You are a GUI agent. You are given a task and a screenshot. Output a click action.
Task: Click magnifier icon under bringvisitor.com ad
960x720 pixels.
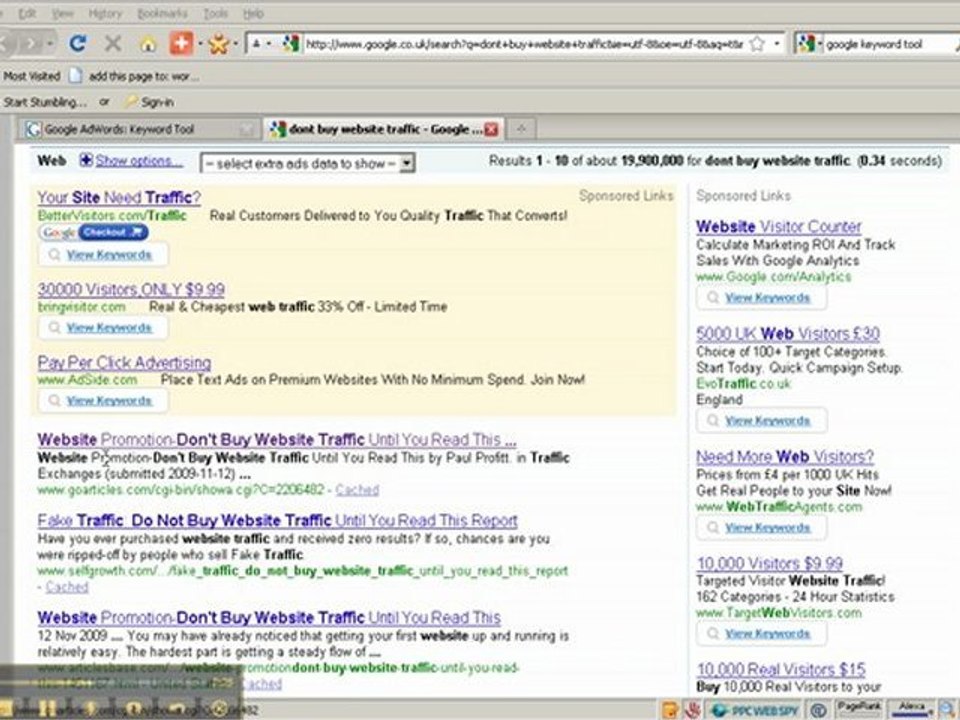point(54,328)
